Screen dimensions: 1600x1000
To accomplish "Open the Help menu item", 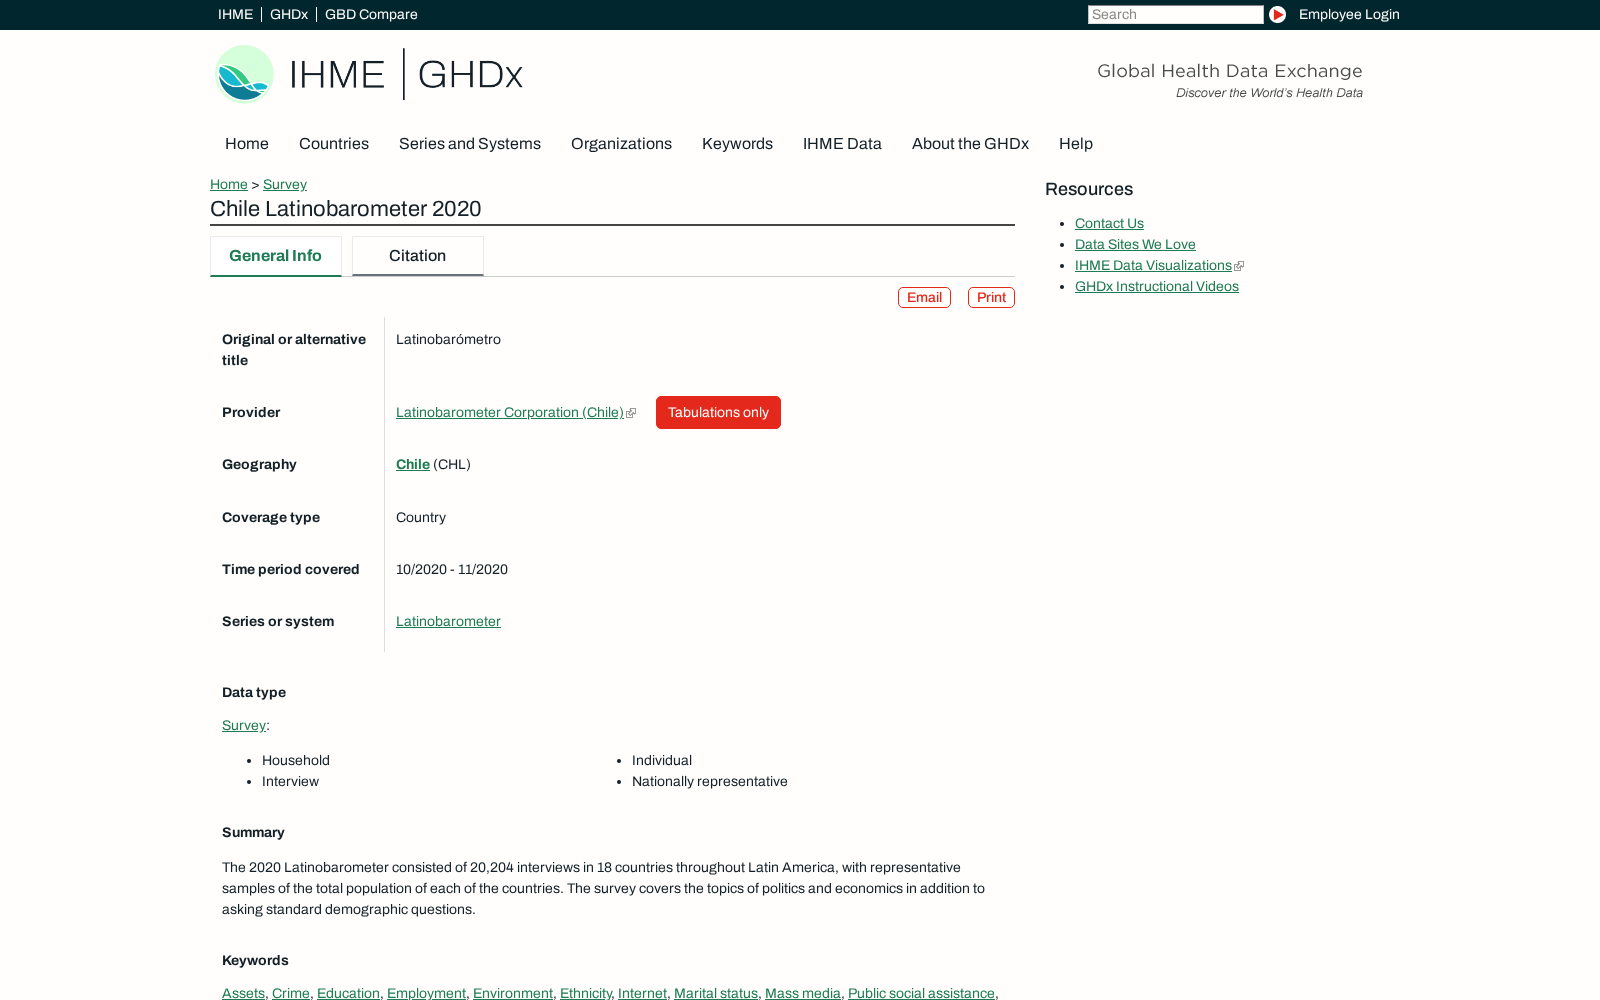I will point(1076,144).
